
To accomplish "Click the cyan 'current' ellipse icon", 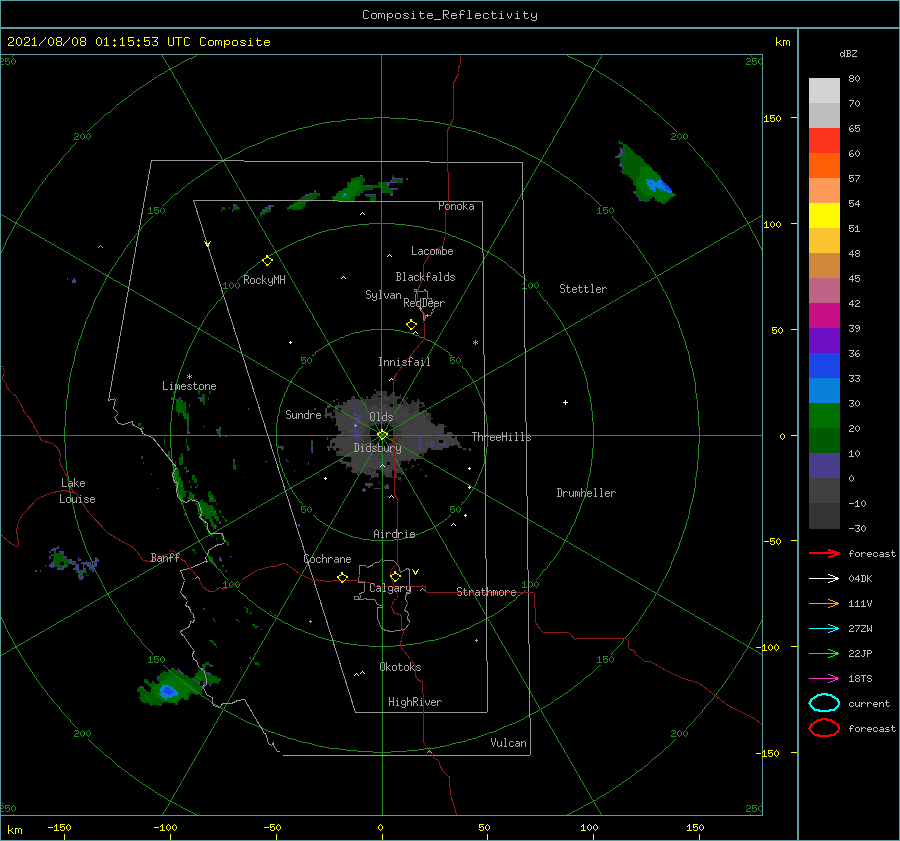I will [824, 703].
